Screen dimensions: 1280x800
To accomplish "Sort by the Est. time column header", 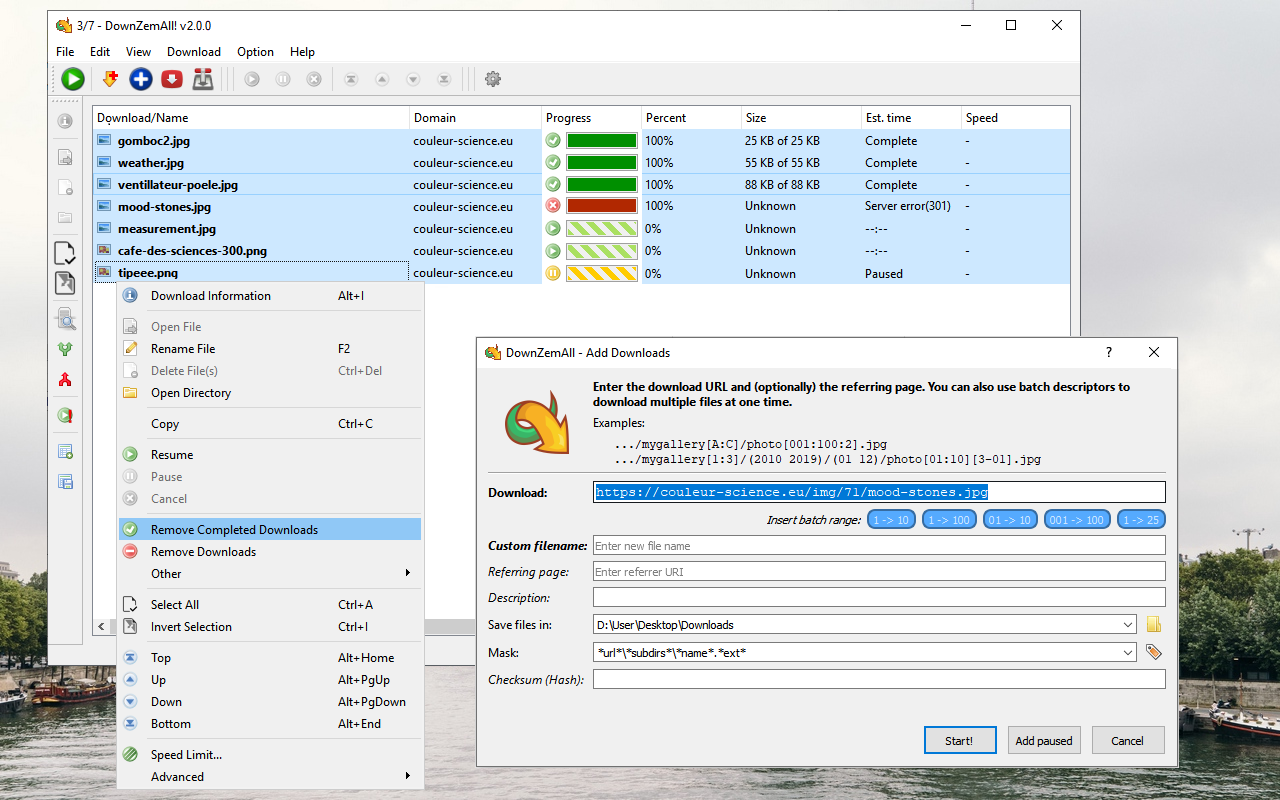I will [x=911, y=118].
